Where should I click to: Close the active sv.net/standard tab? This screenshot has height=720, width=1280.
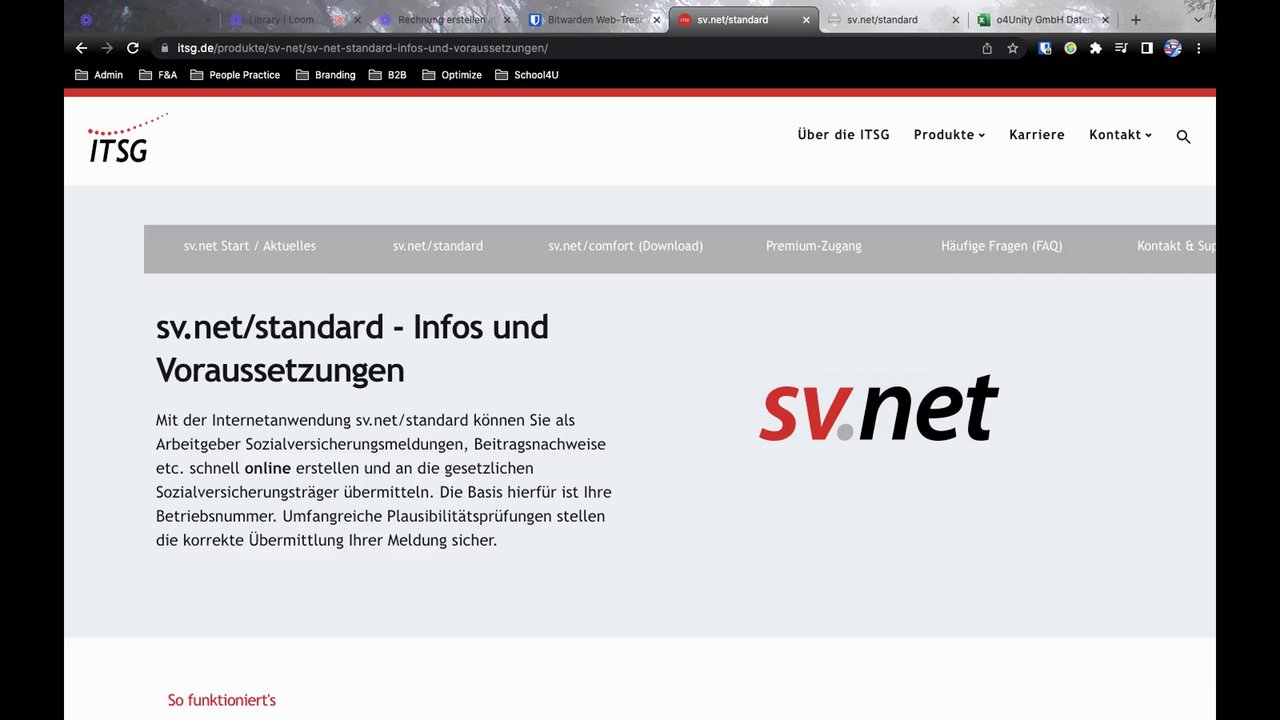(806, 20)
